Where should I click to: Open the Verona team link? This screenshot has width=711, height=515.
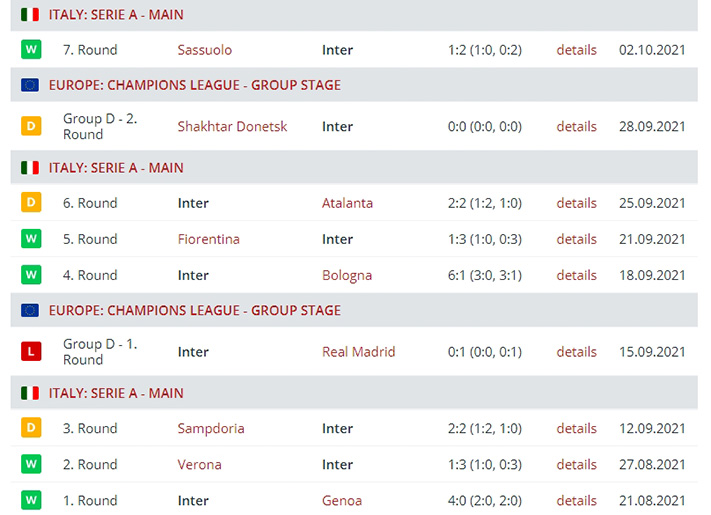[x=200, y=464]
